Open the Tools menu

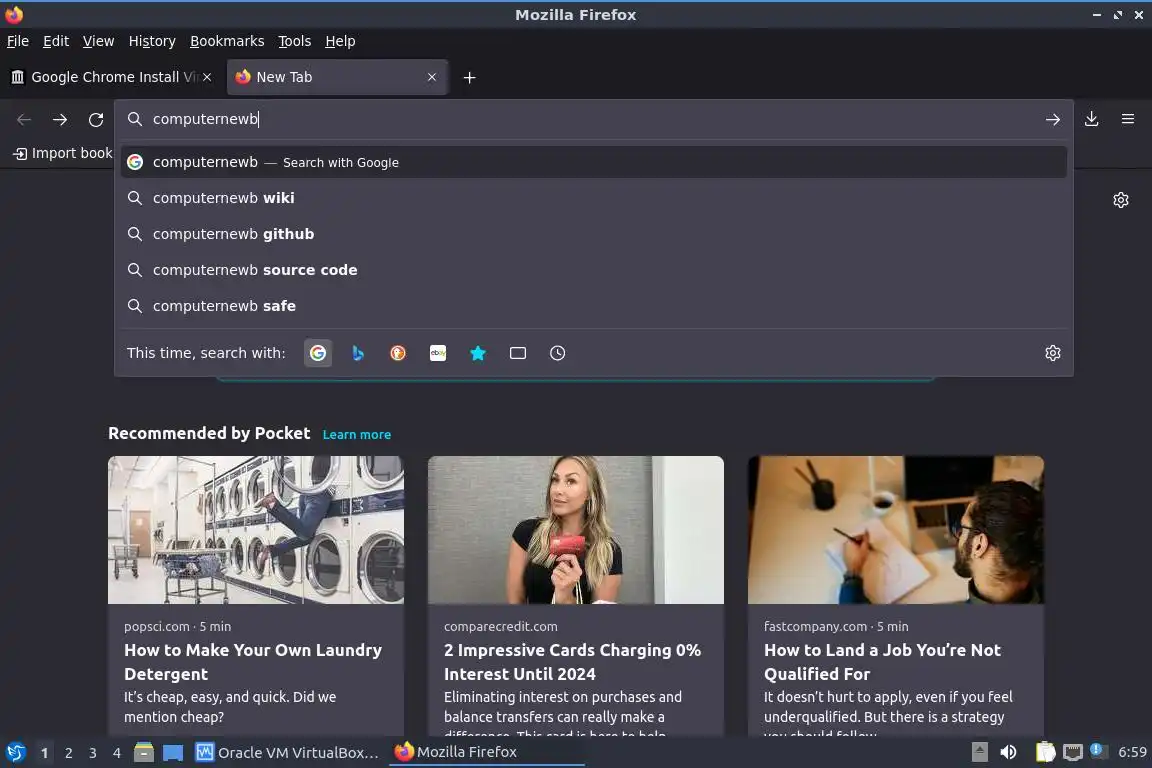click(295, 41)
